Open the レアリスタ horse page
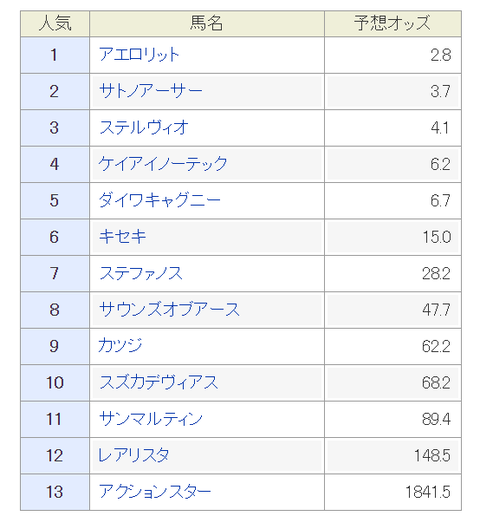This screenshot has width=480, height=516. click(x=134, y=455)
